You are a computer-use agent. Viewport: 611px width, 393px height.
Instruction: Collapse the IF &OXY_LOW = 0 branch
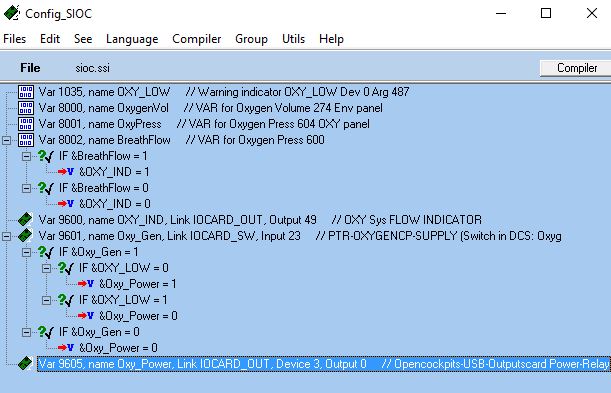coord(46,268)
